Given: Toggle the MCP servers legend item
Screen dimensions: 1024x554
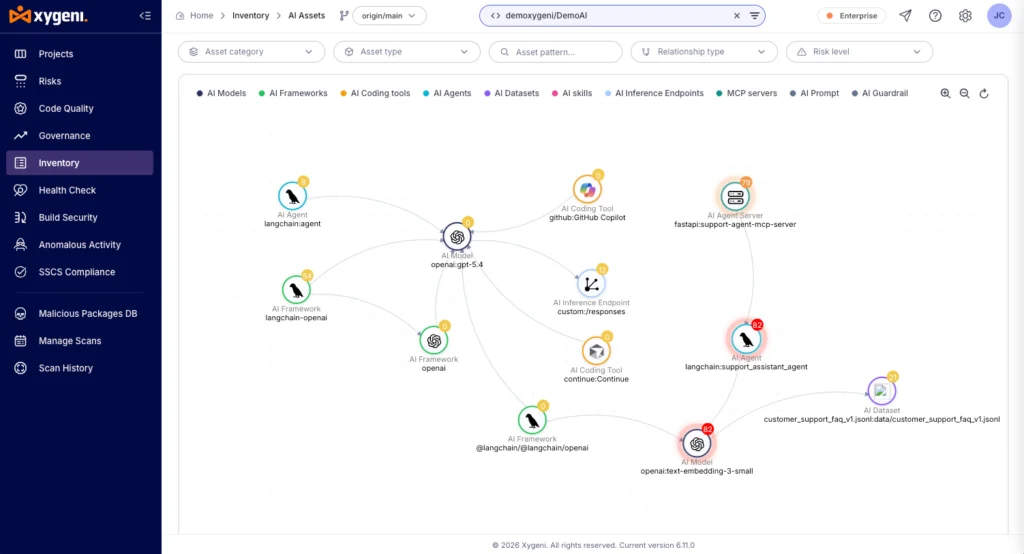Looking at the screenshot, I should point(746,93).
